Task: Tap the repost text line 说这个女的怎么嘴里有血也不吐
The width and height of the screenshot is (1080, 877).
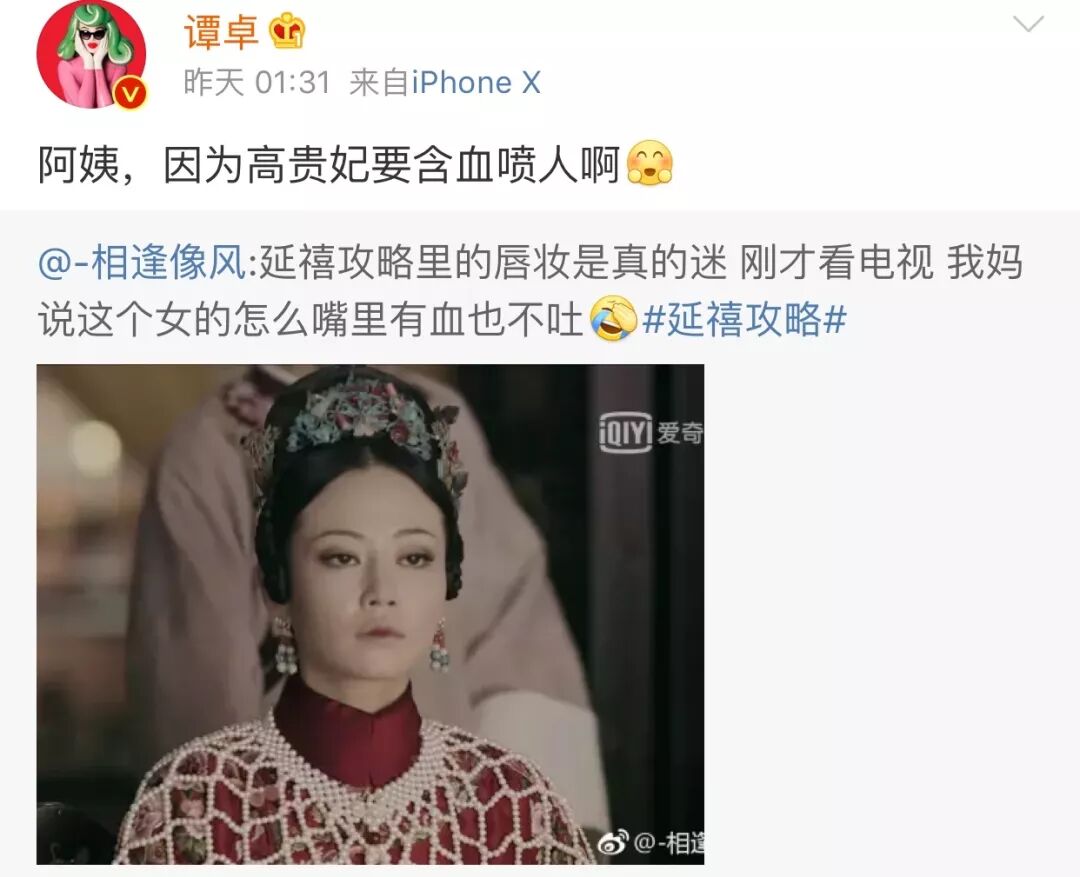Action: tap(311, 320)
